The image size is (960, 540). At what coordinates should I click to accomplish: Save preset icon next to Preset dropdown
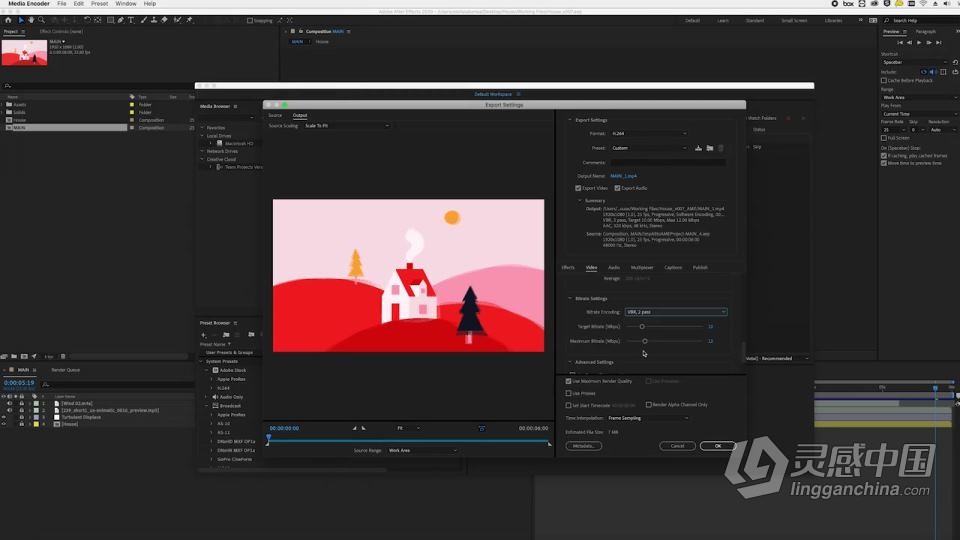click(x=698, y=148)
